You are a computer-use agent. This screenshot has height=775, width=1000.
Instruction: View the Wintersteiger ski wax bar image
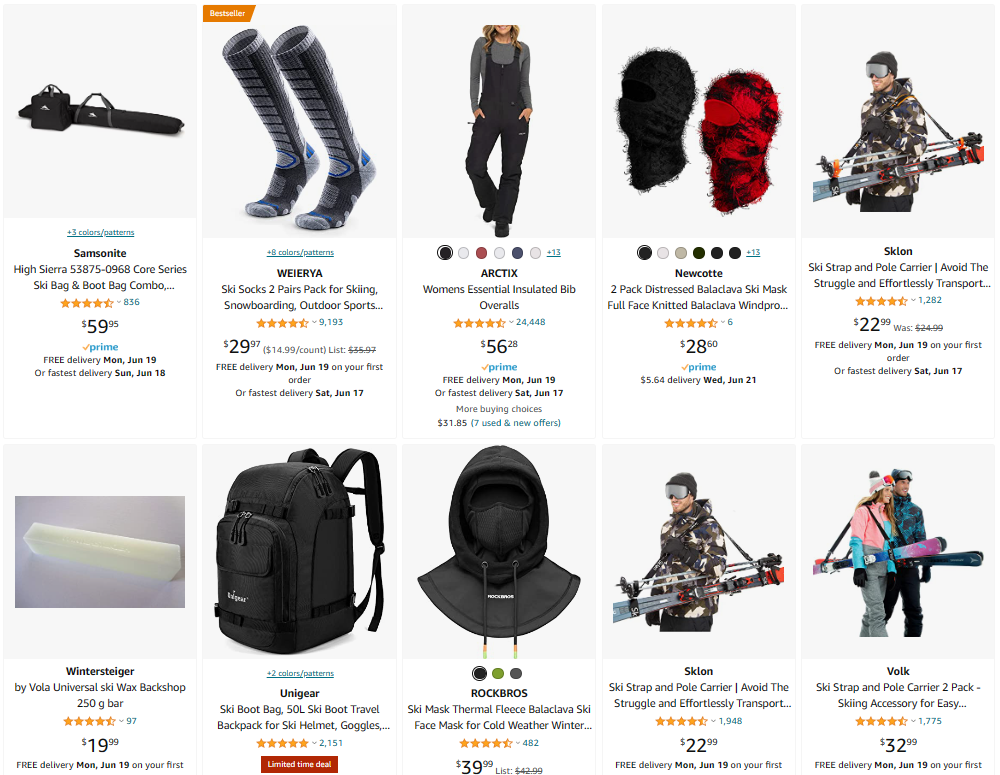(100, 552)
